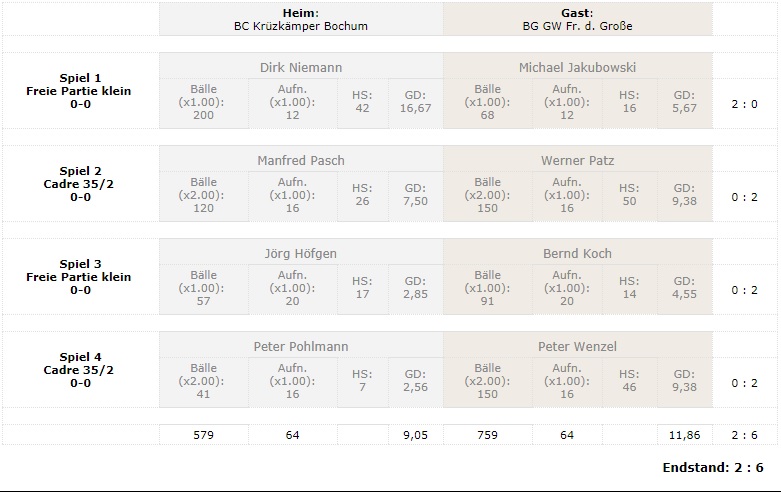Click home total balls 579 cell
781x492 pixels.
pyautogui.click(x=203, y=435)
